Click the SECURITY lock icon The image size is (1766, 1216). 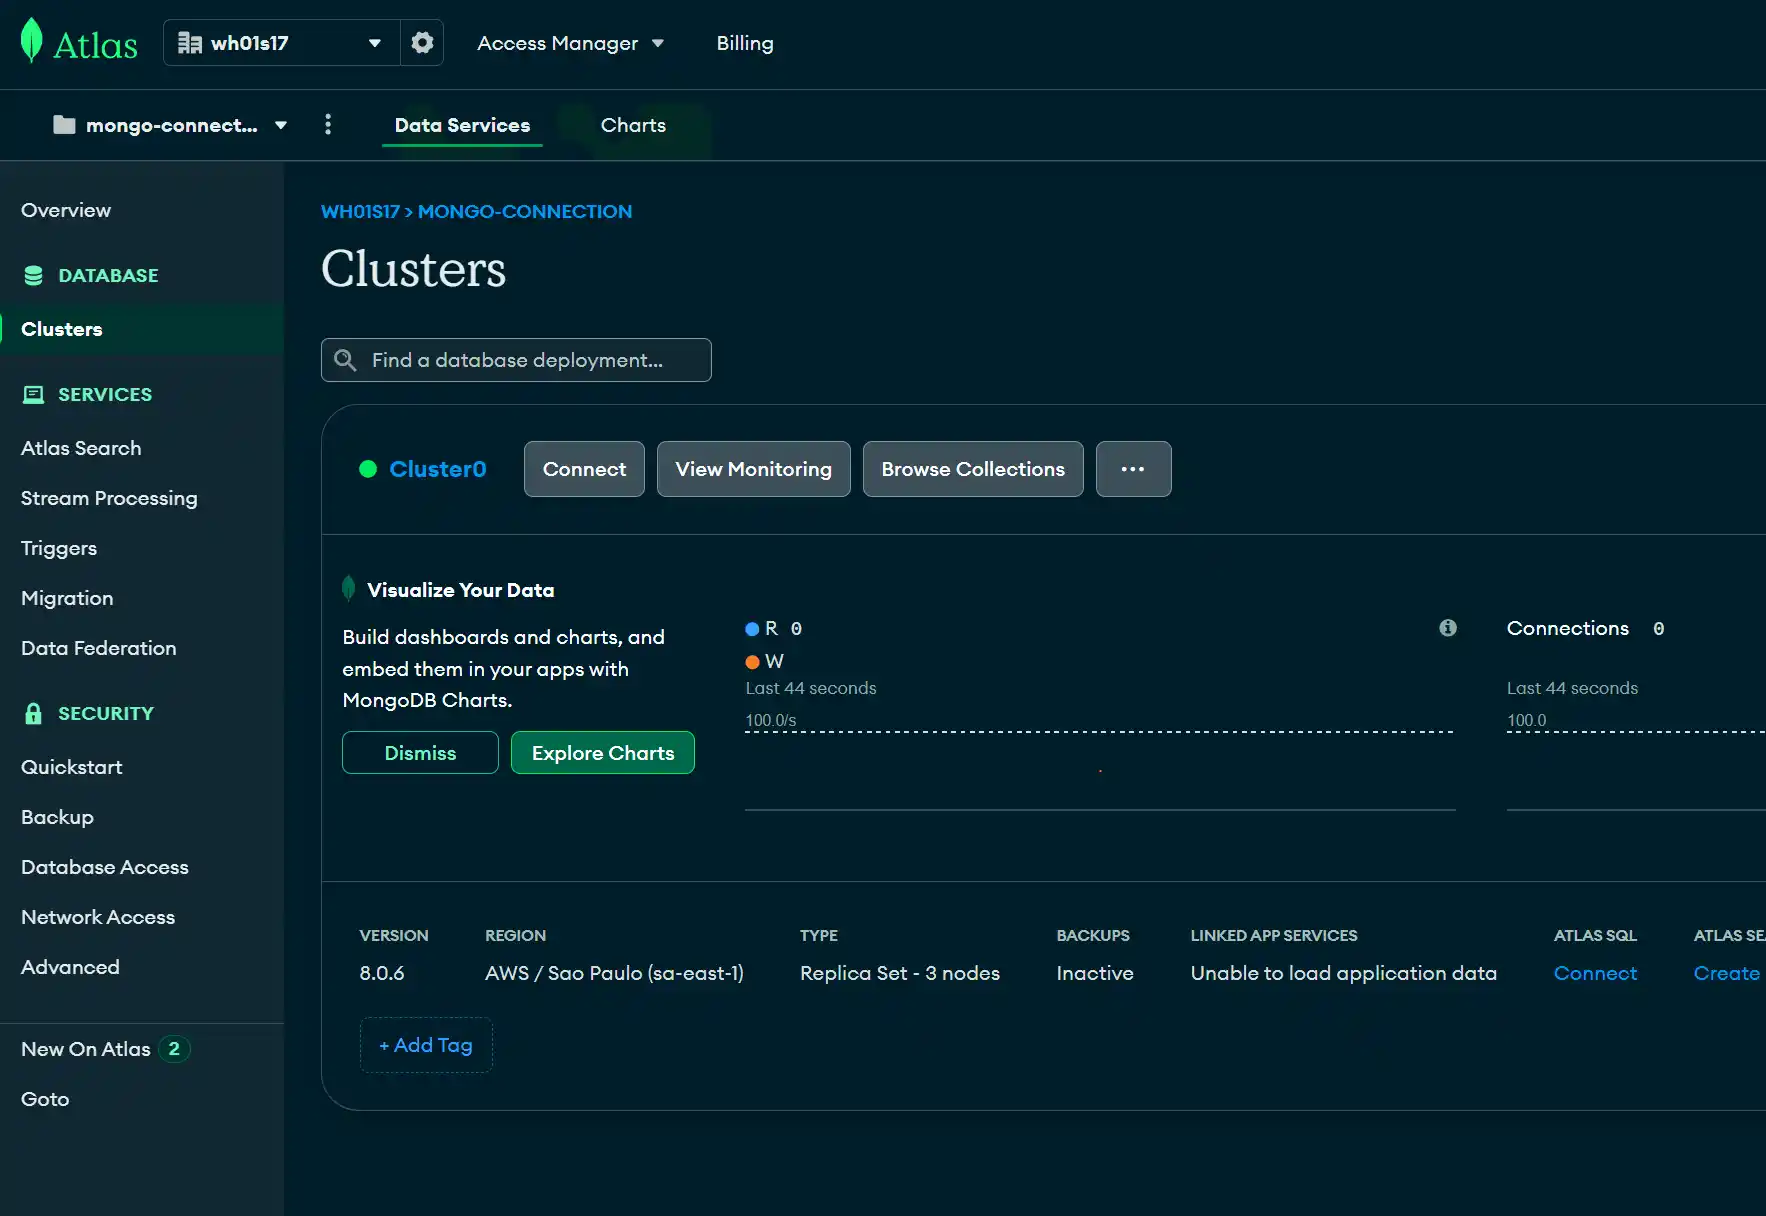[x=33, y=713]
